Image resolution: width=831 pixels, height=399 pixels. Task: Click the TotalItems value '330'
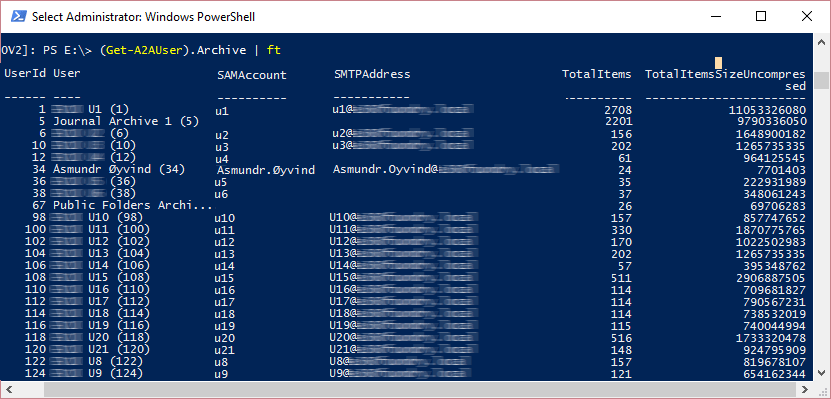point(622,230)
